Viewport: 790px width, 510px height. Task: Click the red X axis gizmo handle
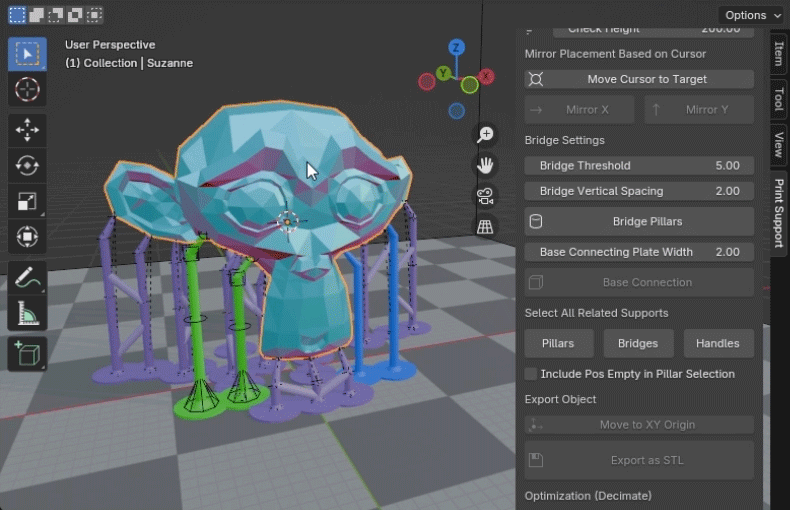point(486,77)
